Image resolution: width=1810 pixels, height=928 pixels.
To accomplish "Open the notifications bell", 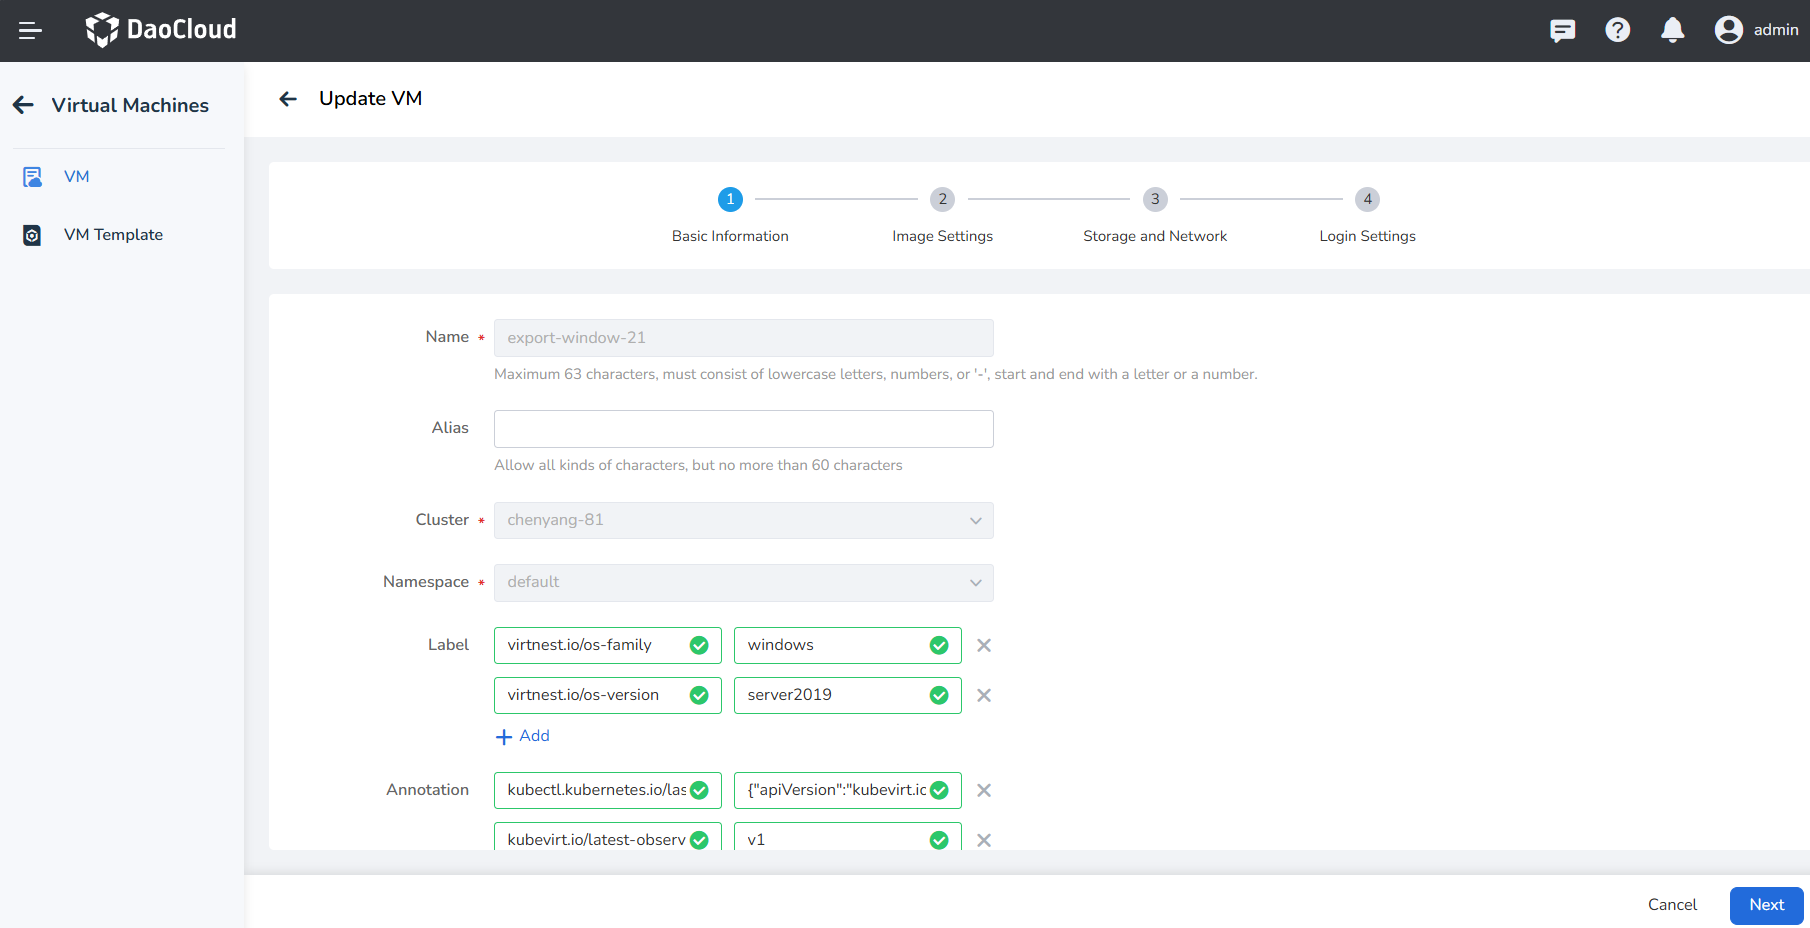I will pyautogui.click(x=1672, y=31).
